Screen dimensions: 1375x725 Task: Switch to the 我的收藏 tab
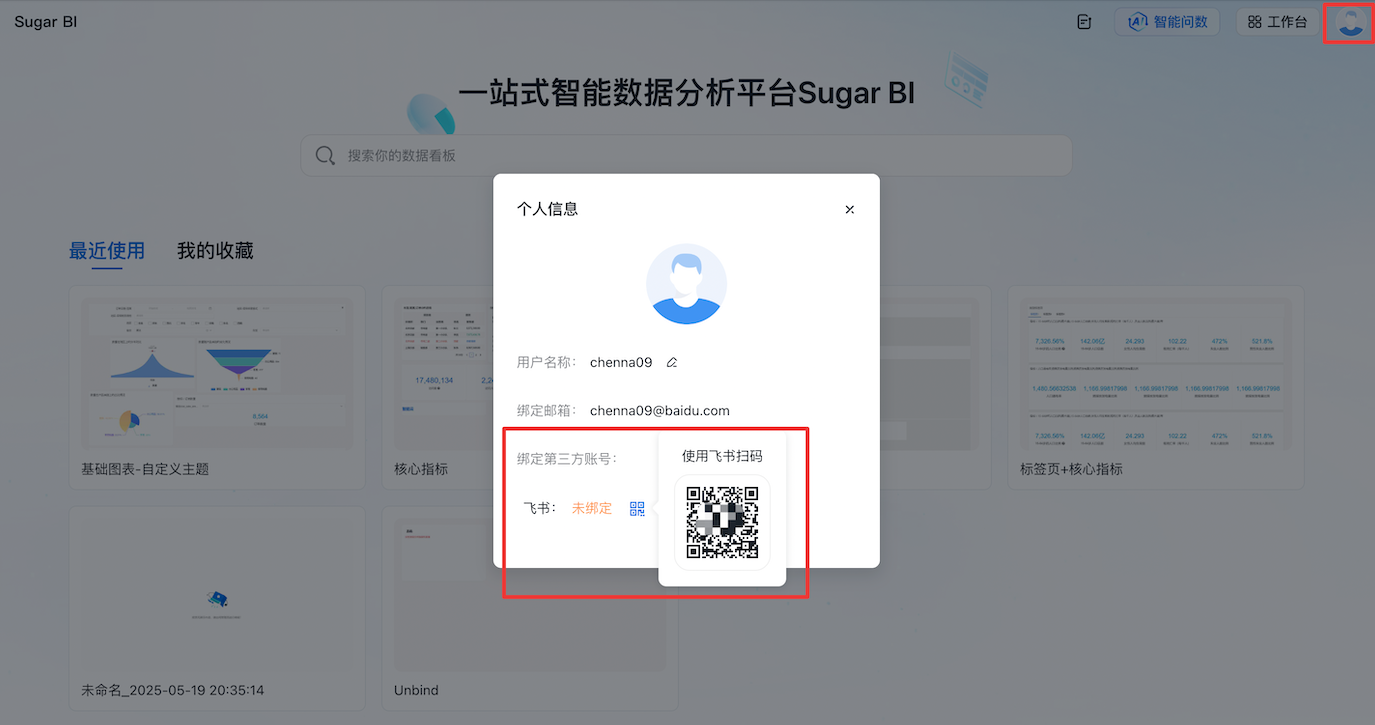[215, 251]
